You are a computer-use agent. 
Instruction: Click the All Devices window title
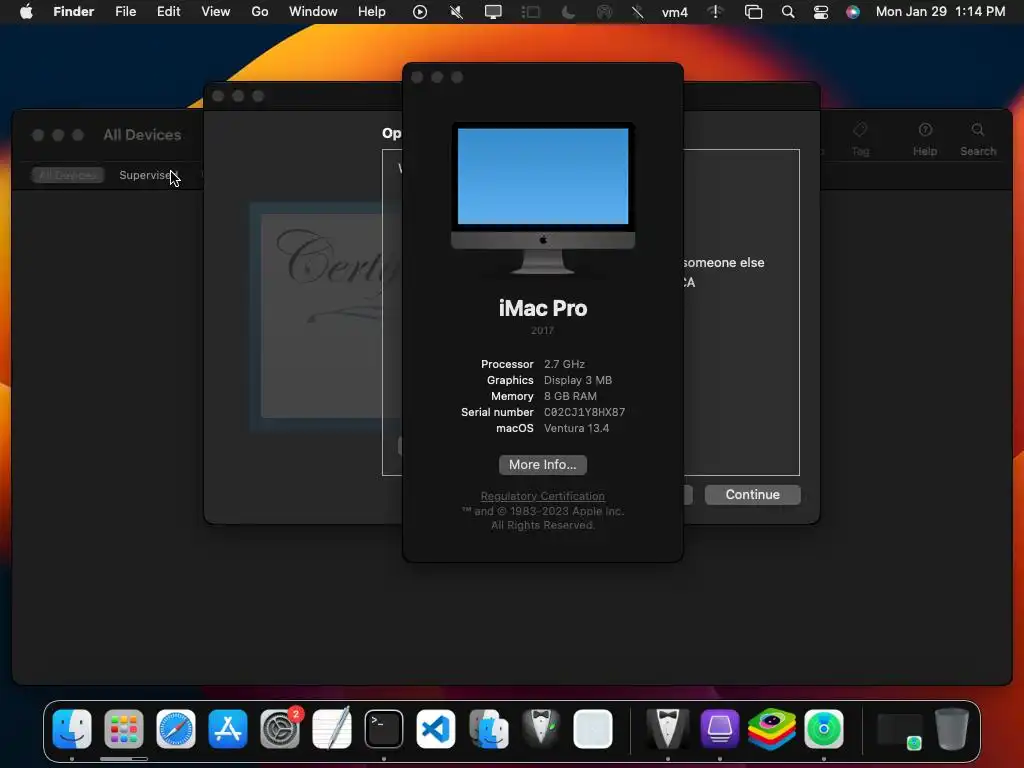point(142,135)
